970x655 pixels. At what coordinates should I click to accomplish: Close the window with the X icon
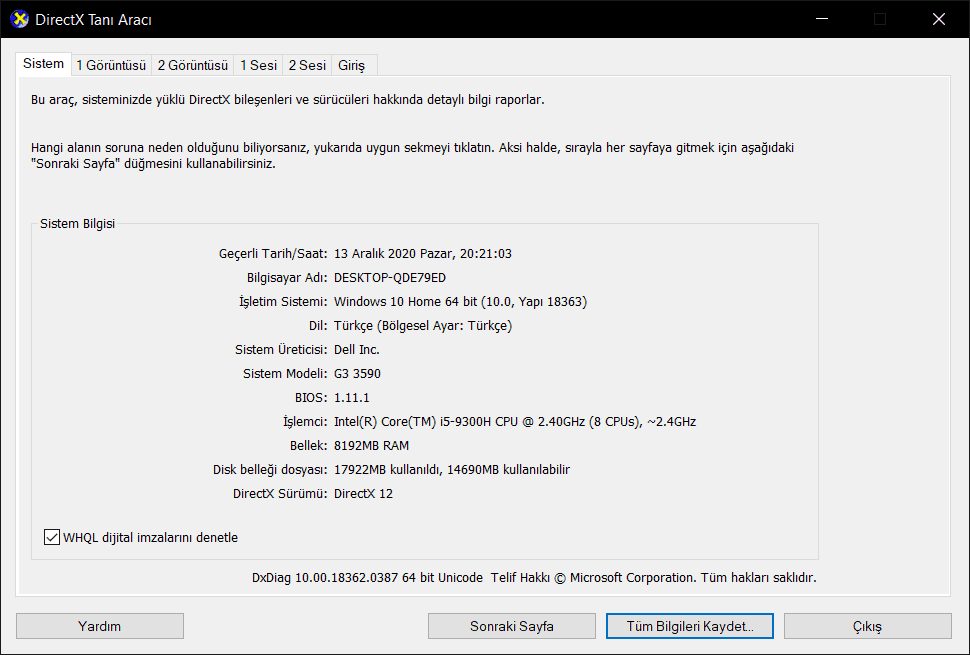coord(938,19)
